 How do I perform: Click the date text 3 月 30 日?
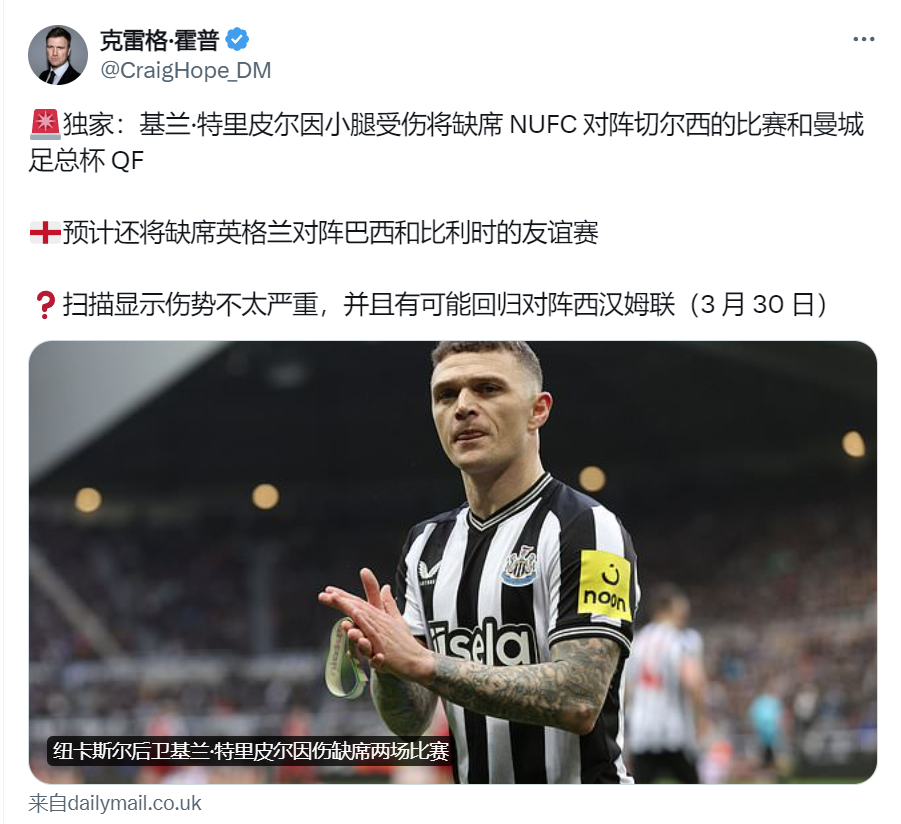758,305
